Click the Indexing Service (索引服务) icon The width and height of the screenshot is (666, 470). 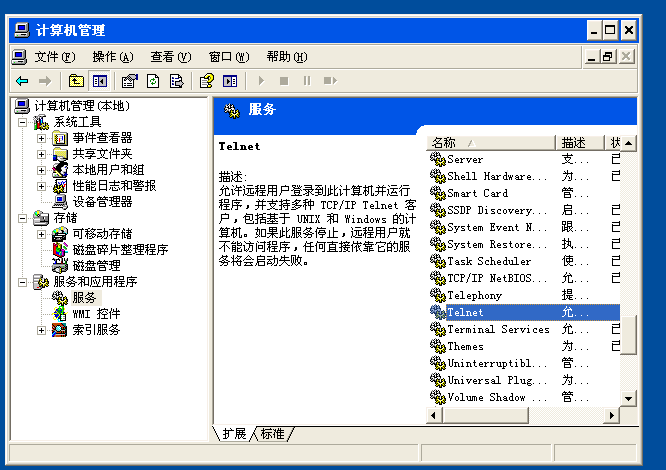pos(59,330)
